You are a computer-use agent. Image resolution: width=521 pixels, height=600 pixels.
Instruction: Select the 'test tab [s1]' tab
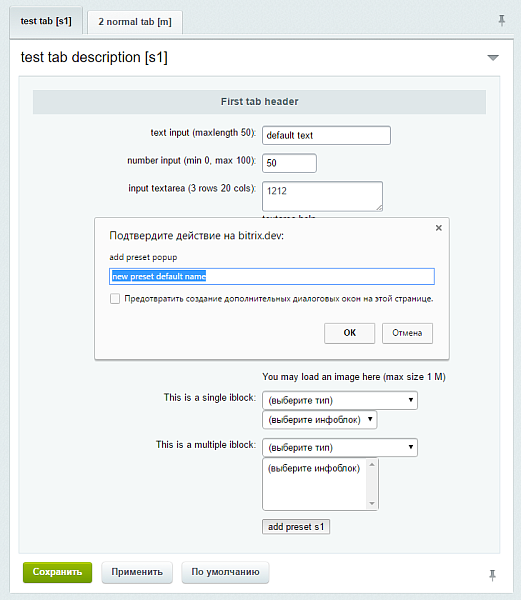46,21
